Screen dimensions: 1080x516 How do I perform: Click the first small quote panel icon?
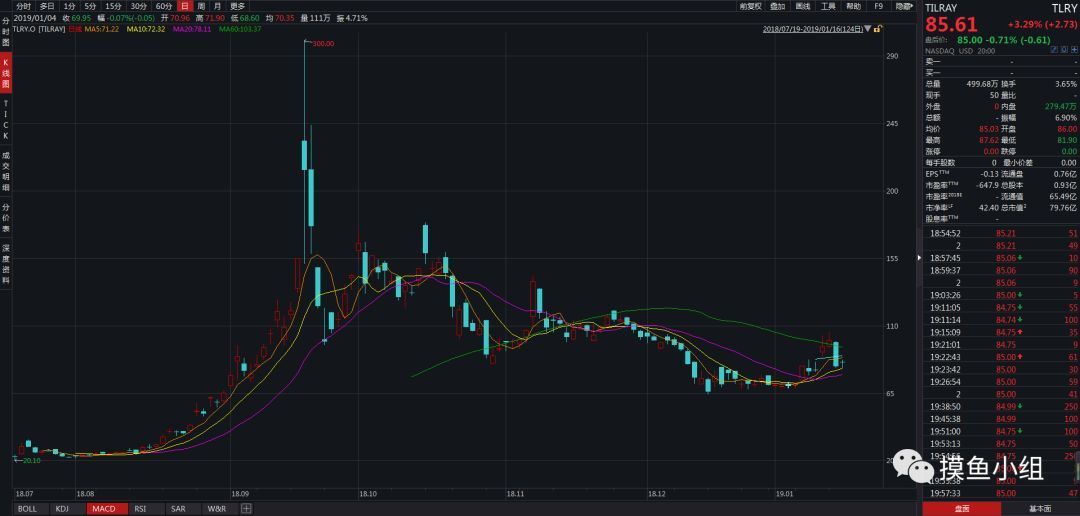tap(1054, 50)
